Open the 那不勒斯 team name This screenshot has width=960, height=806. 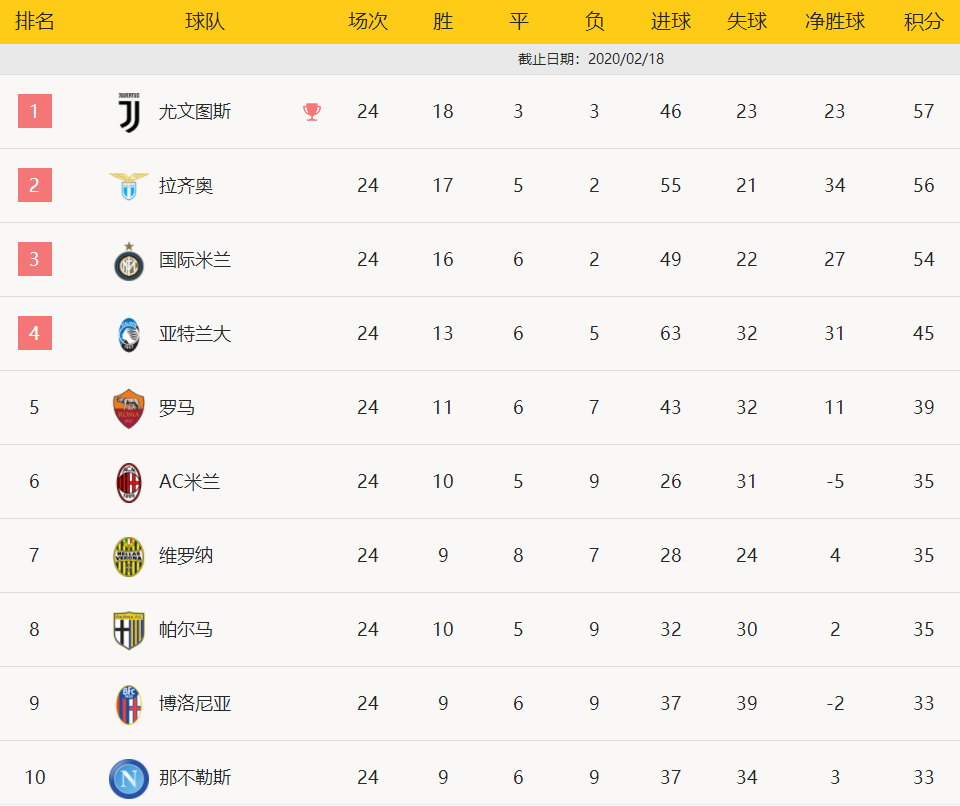[x=195, y=777]
